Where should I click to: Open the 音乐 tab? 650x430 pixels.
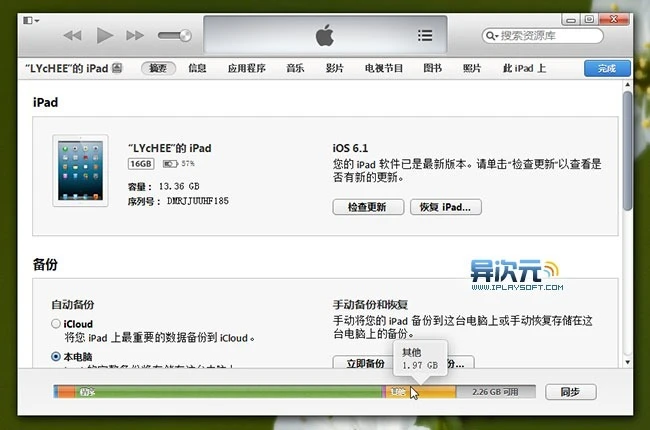(x=295, y=68)
